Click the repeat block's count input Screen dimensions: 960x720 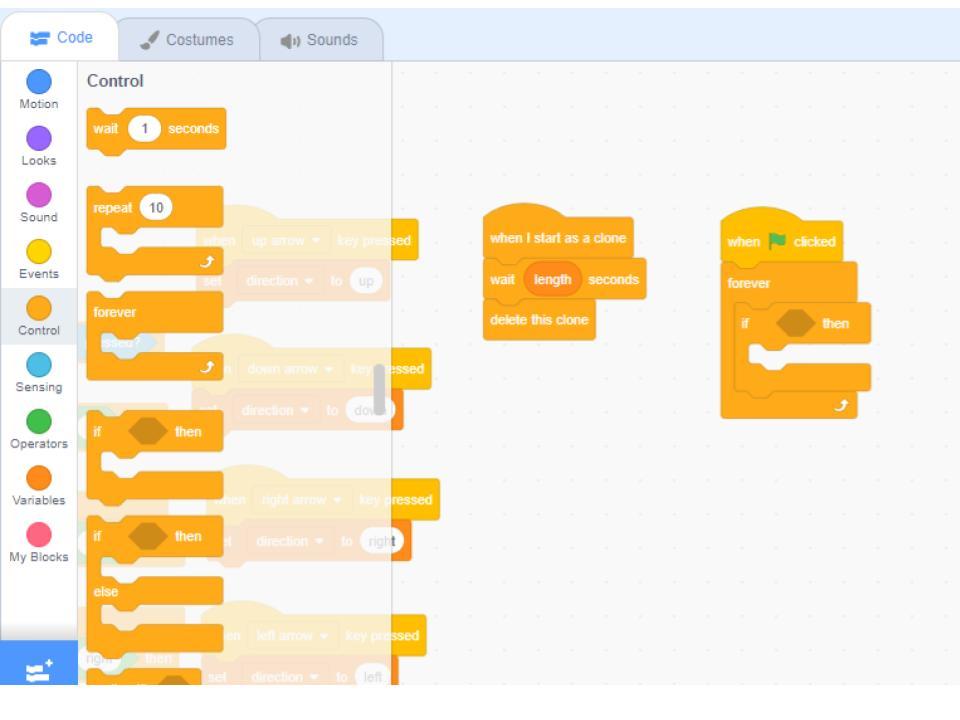coord(155,208)
